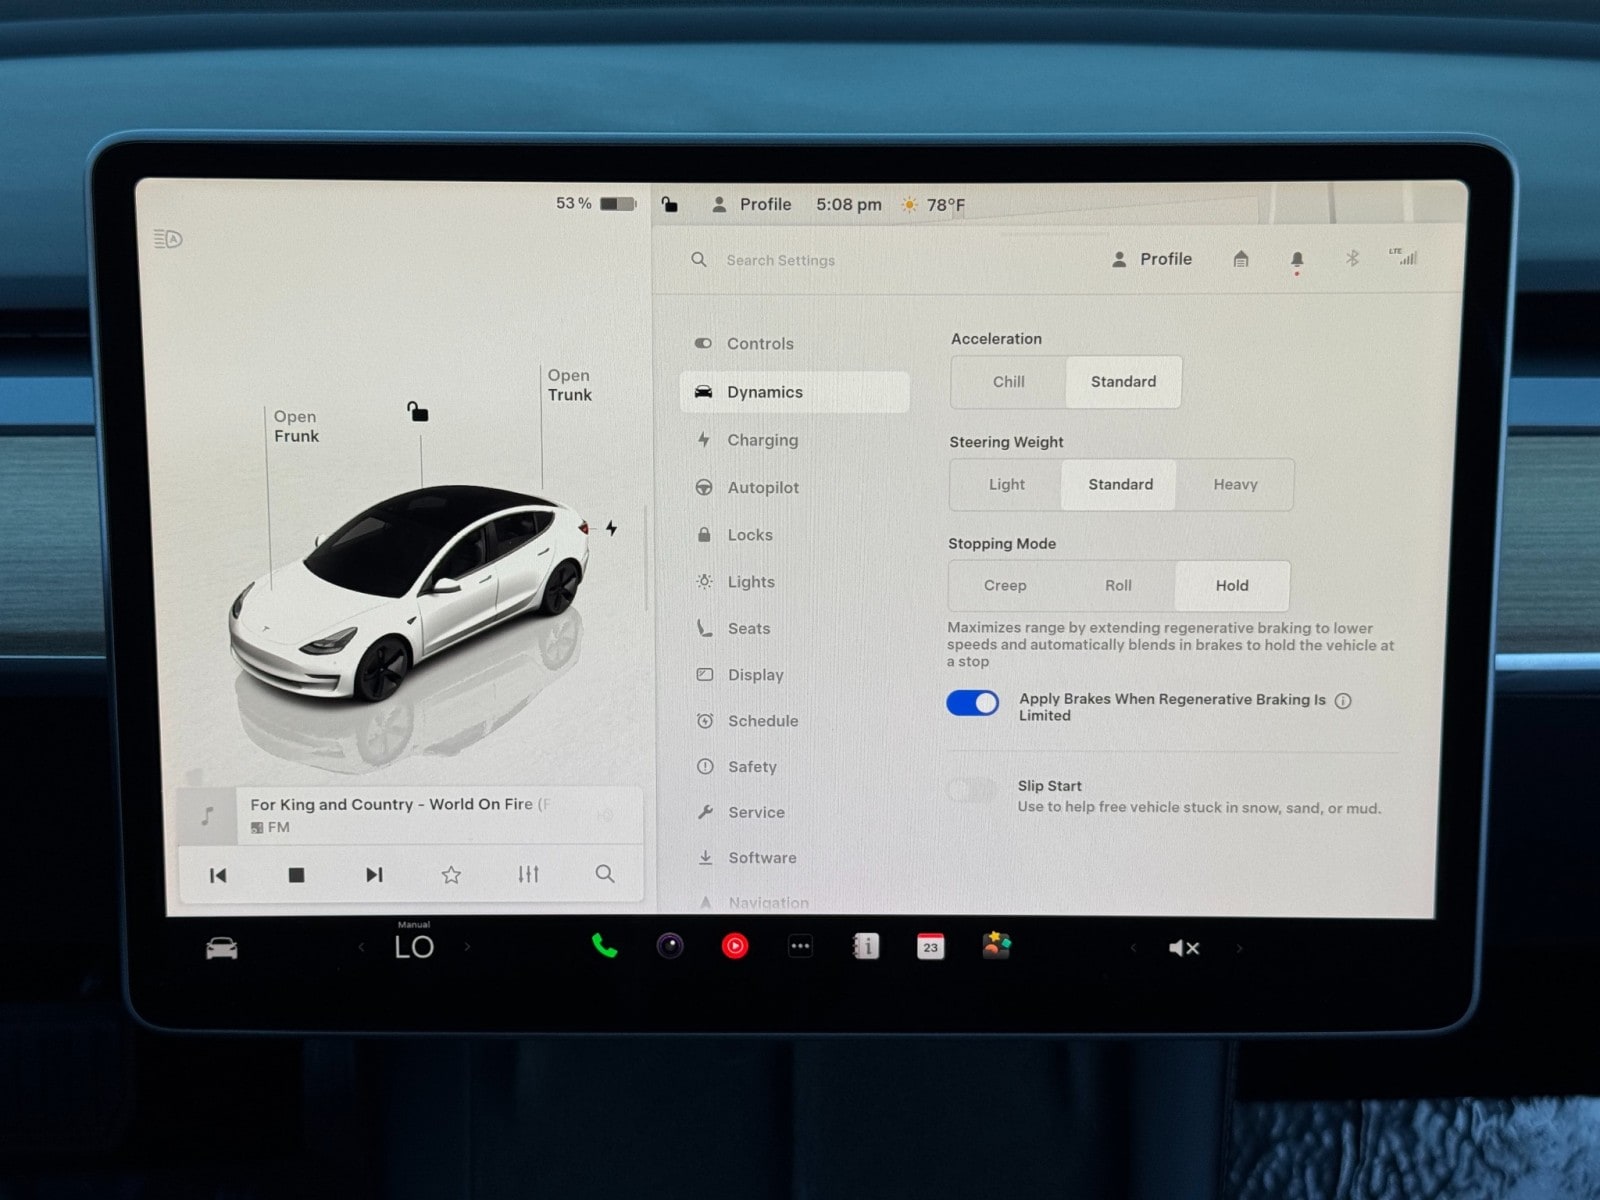This screenshot has height=1200, width=1600.
Task: Go to Autopilot settings section
Action: pyautogui.click(x=762, y=488)
